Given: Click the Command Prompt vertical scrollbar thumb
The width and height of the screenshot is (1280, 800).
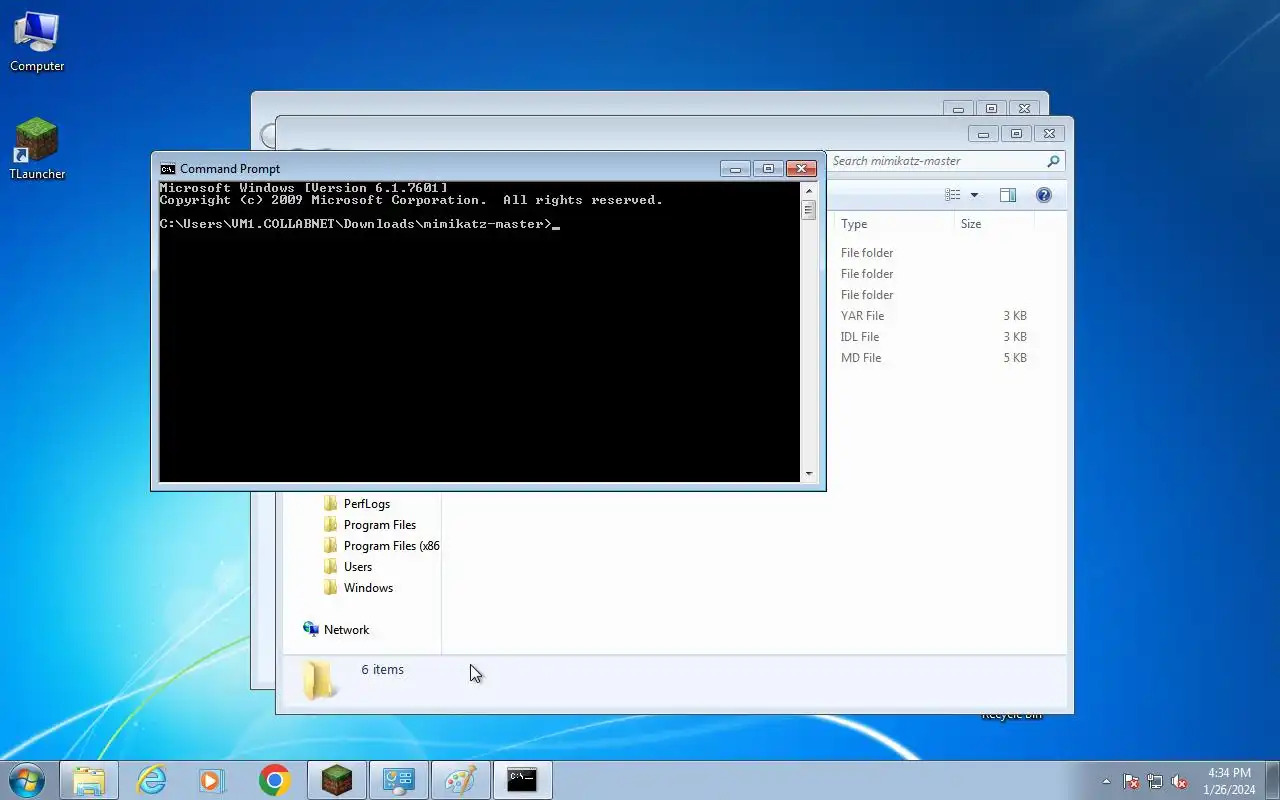Looking at the screenshot, I should click(x=809, y=209).
